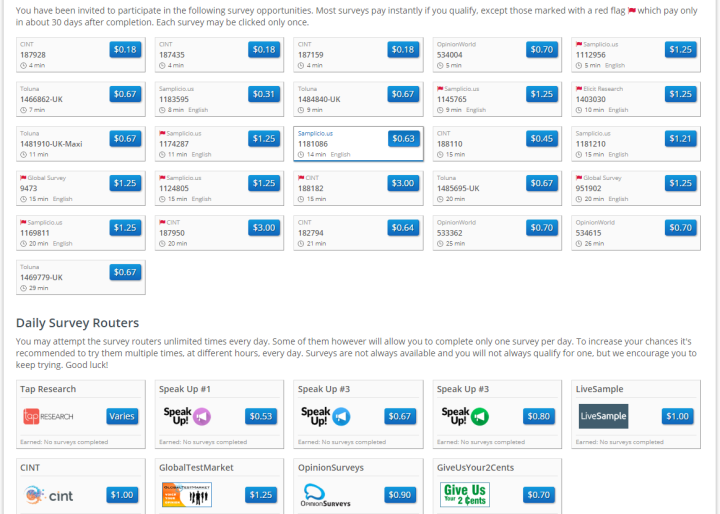Screen dimensions: 720x514
Task: Select survey ID 1485695-UK text
Action: pyautogui.click(x=458, y=189)
